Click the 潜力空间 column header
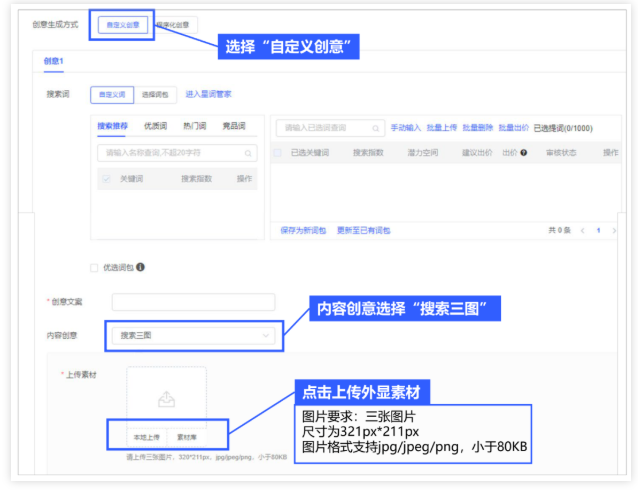The width and height of the screenshot is (638, 499). (x=423, y=153)
